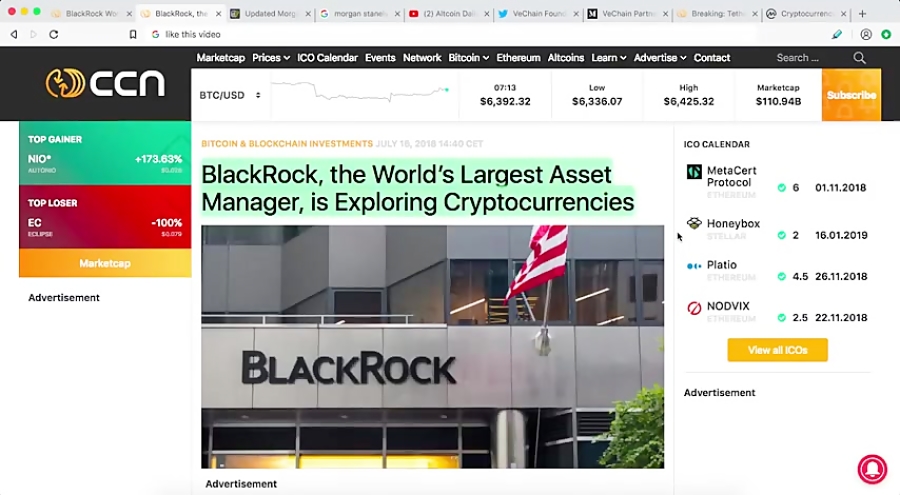Click the Low $6,336.07 value
This screenshot has width=900, height=495.
coord(597,102)
